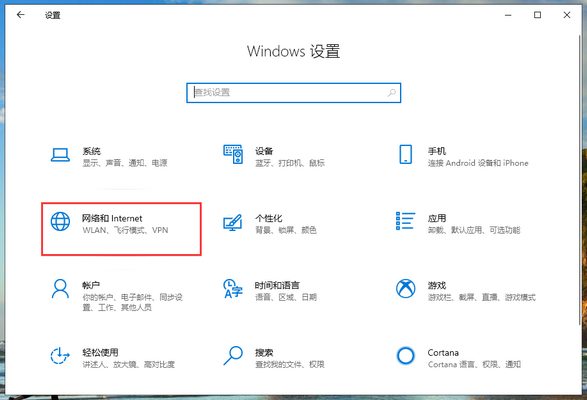The width and height of the screenshot is (587, 400).
Task: Select the 手机 category title
Action: (437, 151)
